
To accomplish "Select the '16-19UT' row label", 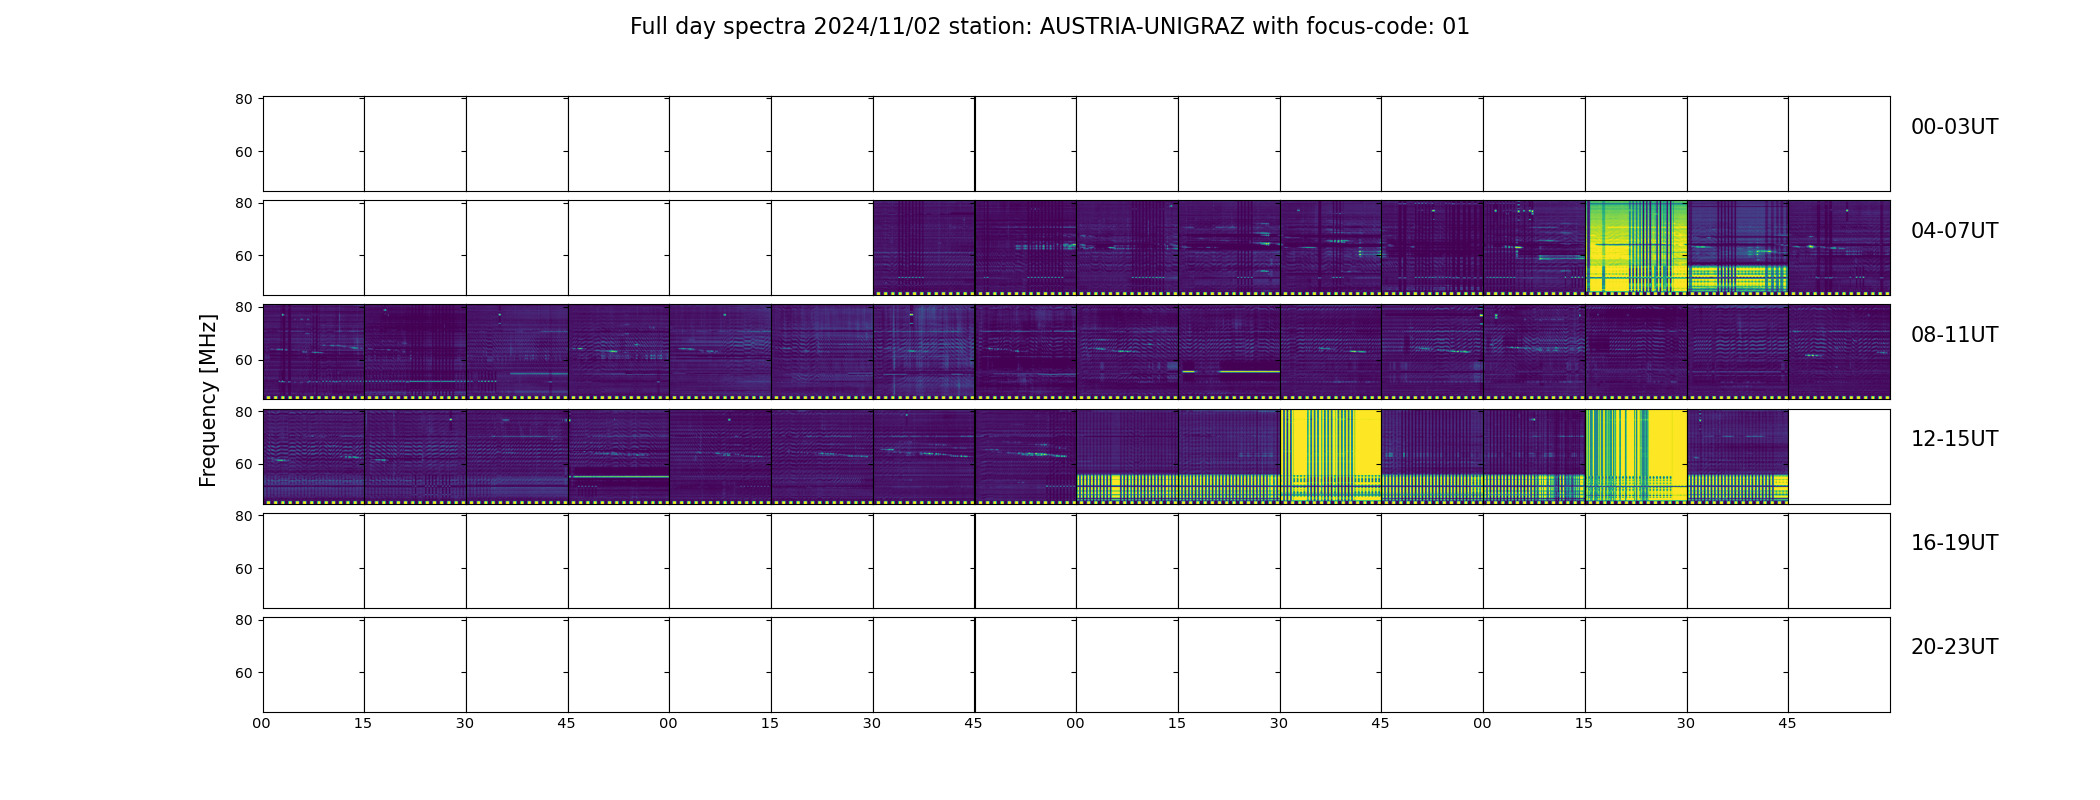I will (1954, 543).
